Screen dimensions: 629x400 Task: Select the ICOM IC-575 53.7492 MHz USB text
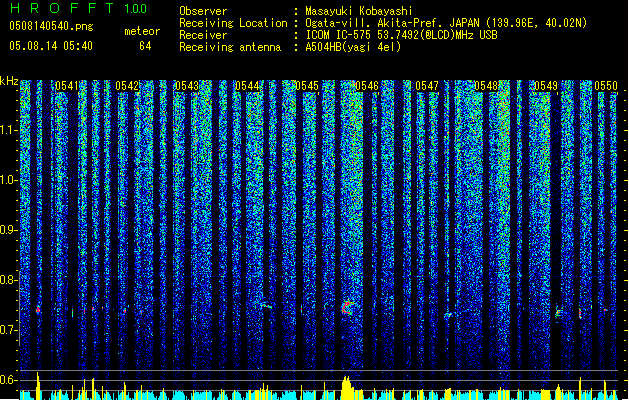click(401, 35)
